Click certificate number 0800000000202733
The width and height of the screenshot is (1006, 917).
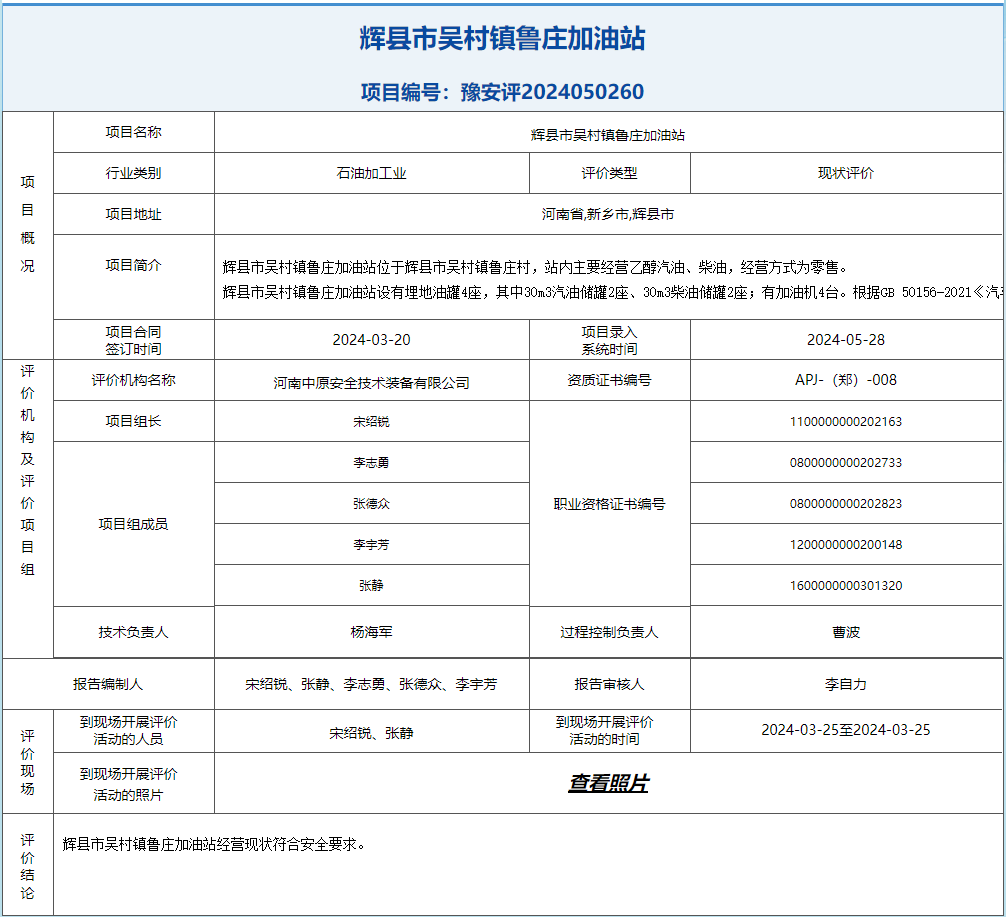pos(846,463)
